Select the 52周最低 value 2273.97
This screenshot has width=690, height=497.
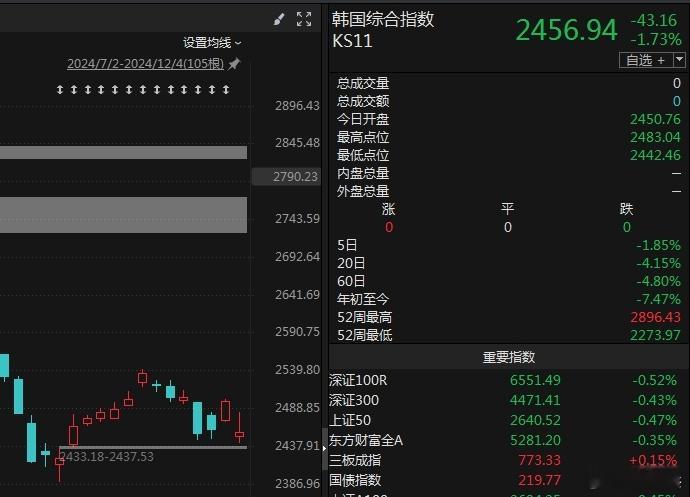tap(655, 335)
